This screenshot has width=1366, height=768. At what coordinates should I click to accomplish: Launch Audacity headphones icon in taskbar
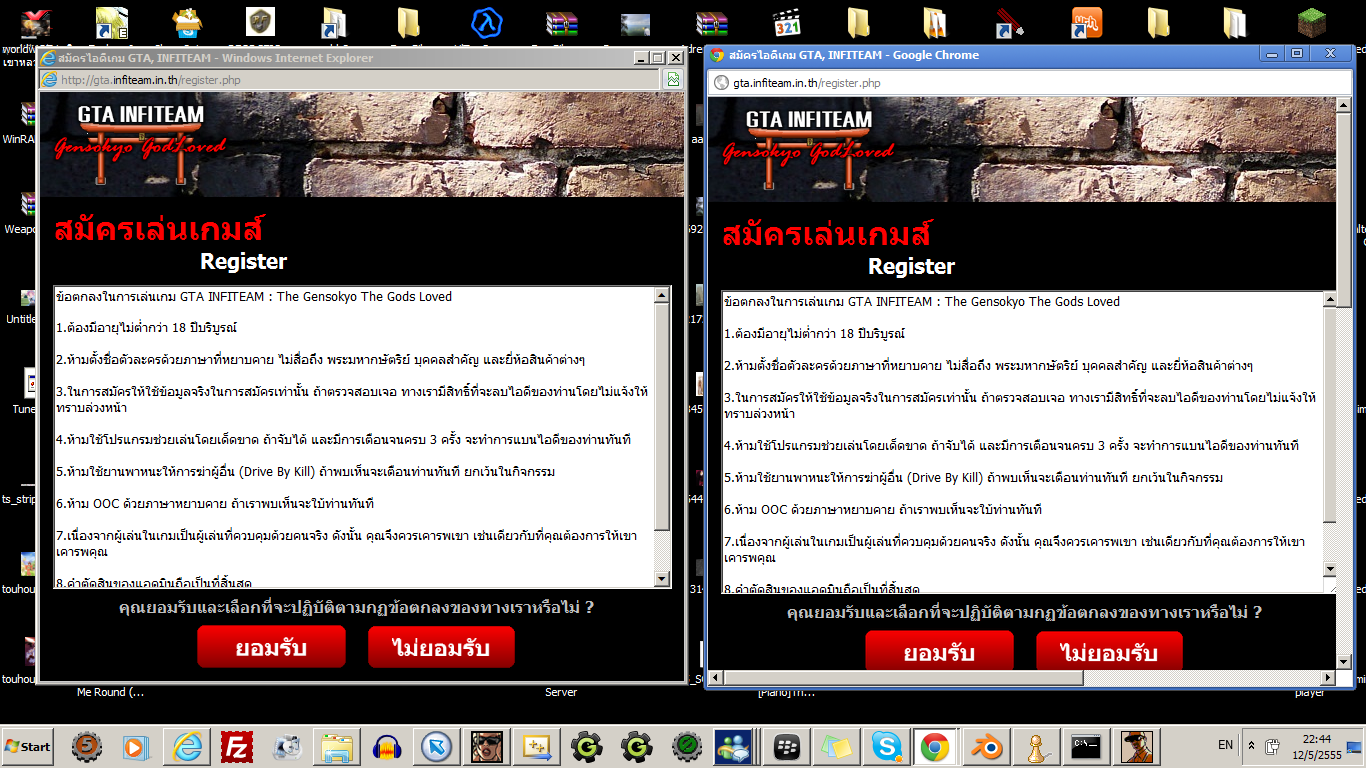click(x=387, y=746)
